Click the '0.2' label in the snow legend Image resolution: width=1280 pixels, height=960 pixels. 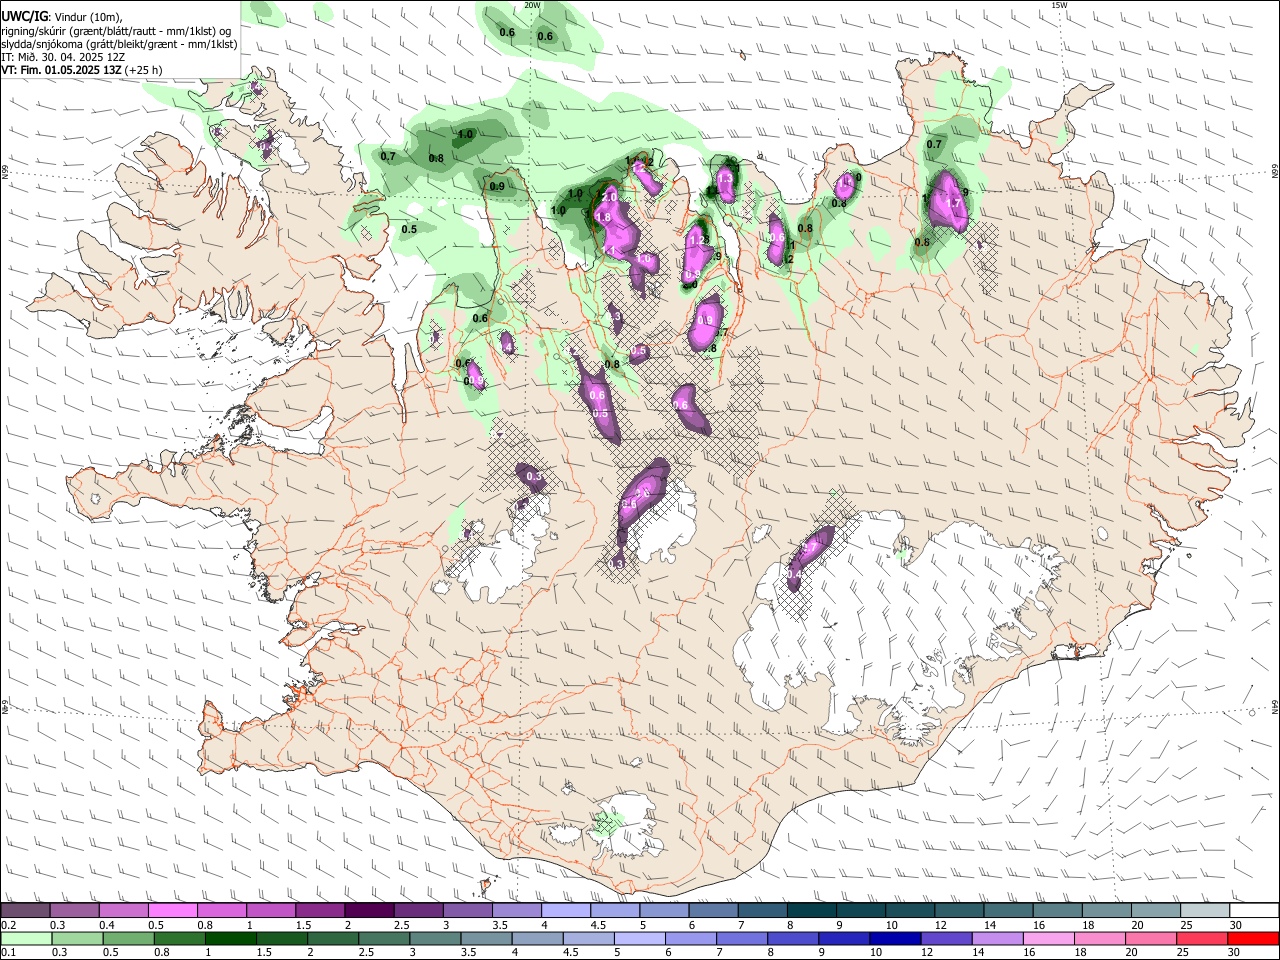pos(8,925)
